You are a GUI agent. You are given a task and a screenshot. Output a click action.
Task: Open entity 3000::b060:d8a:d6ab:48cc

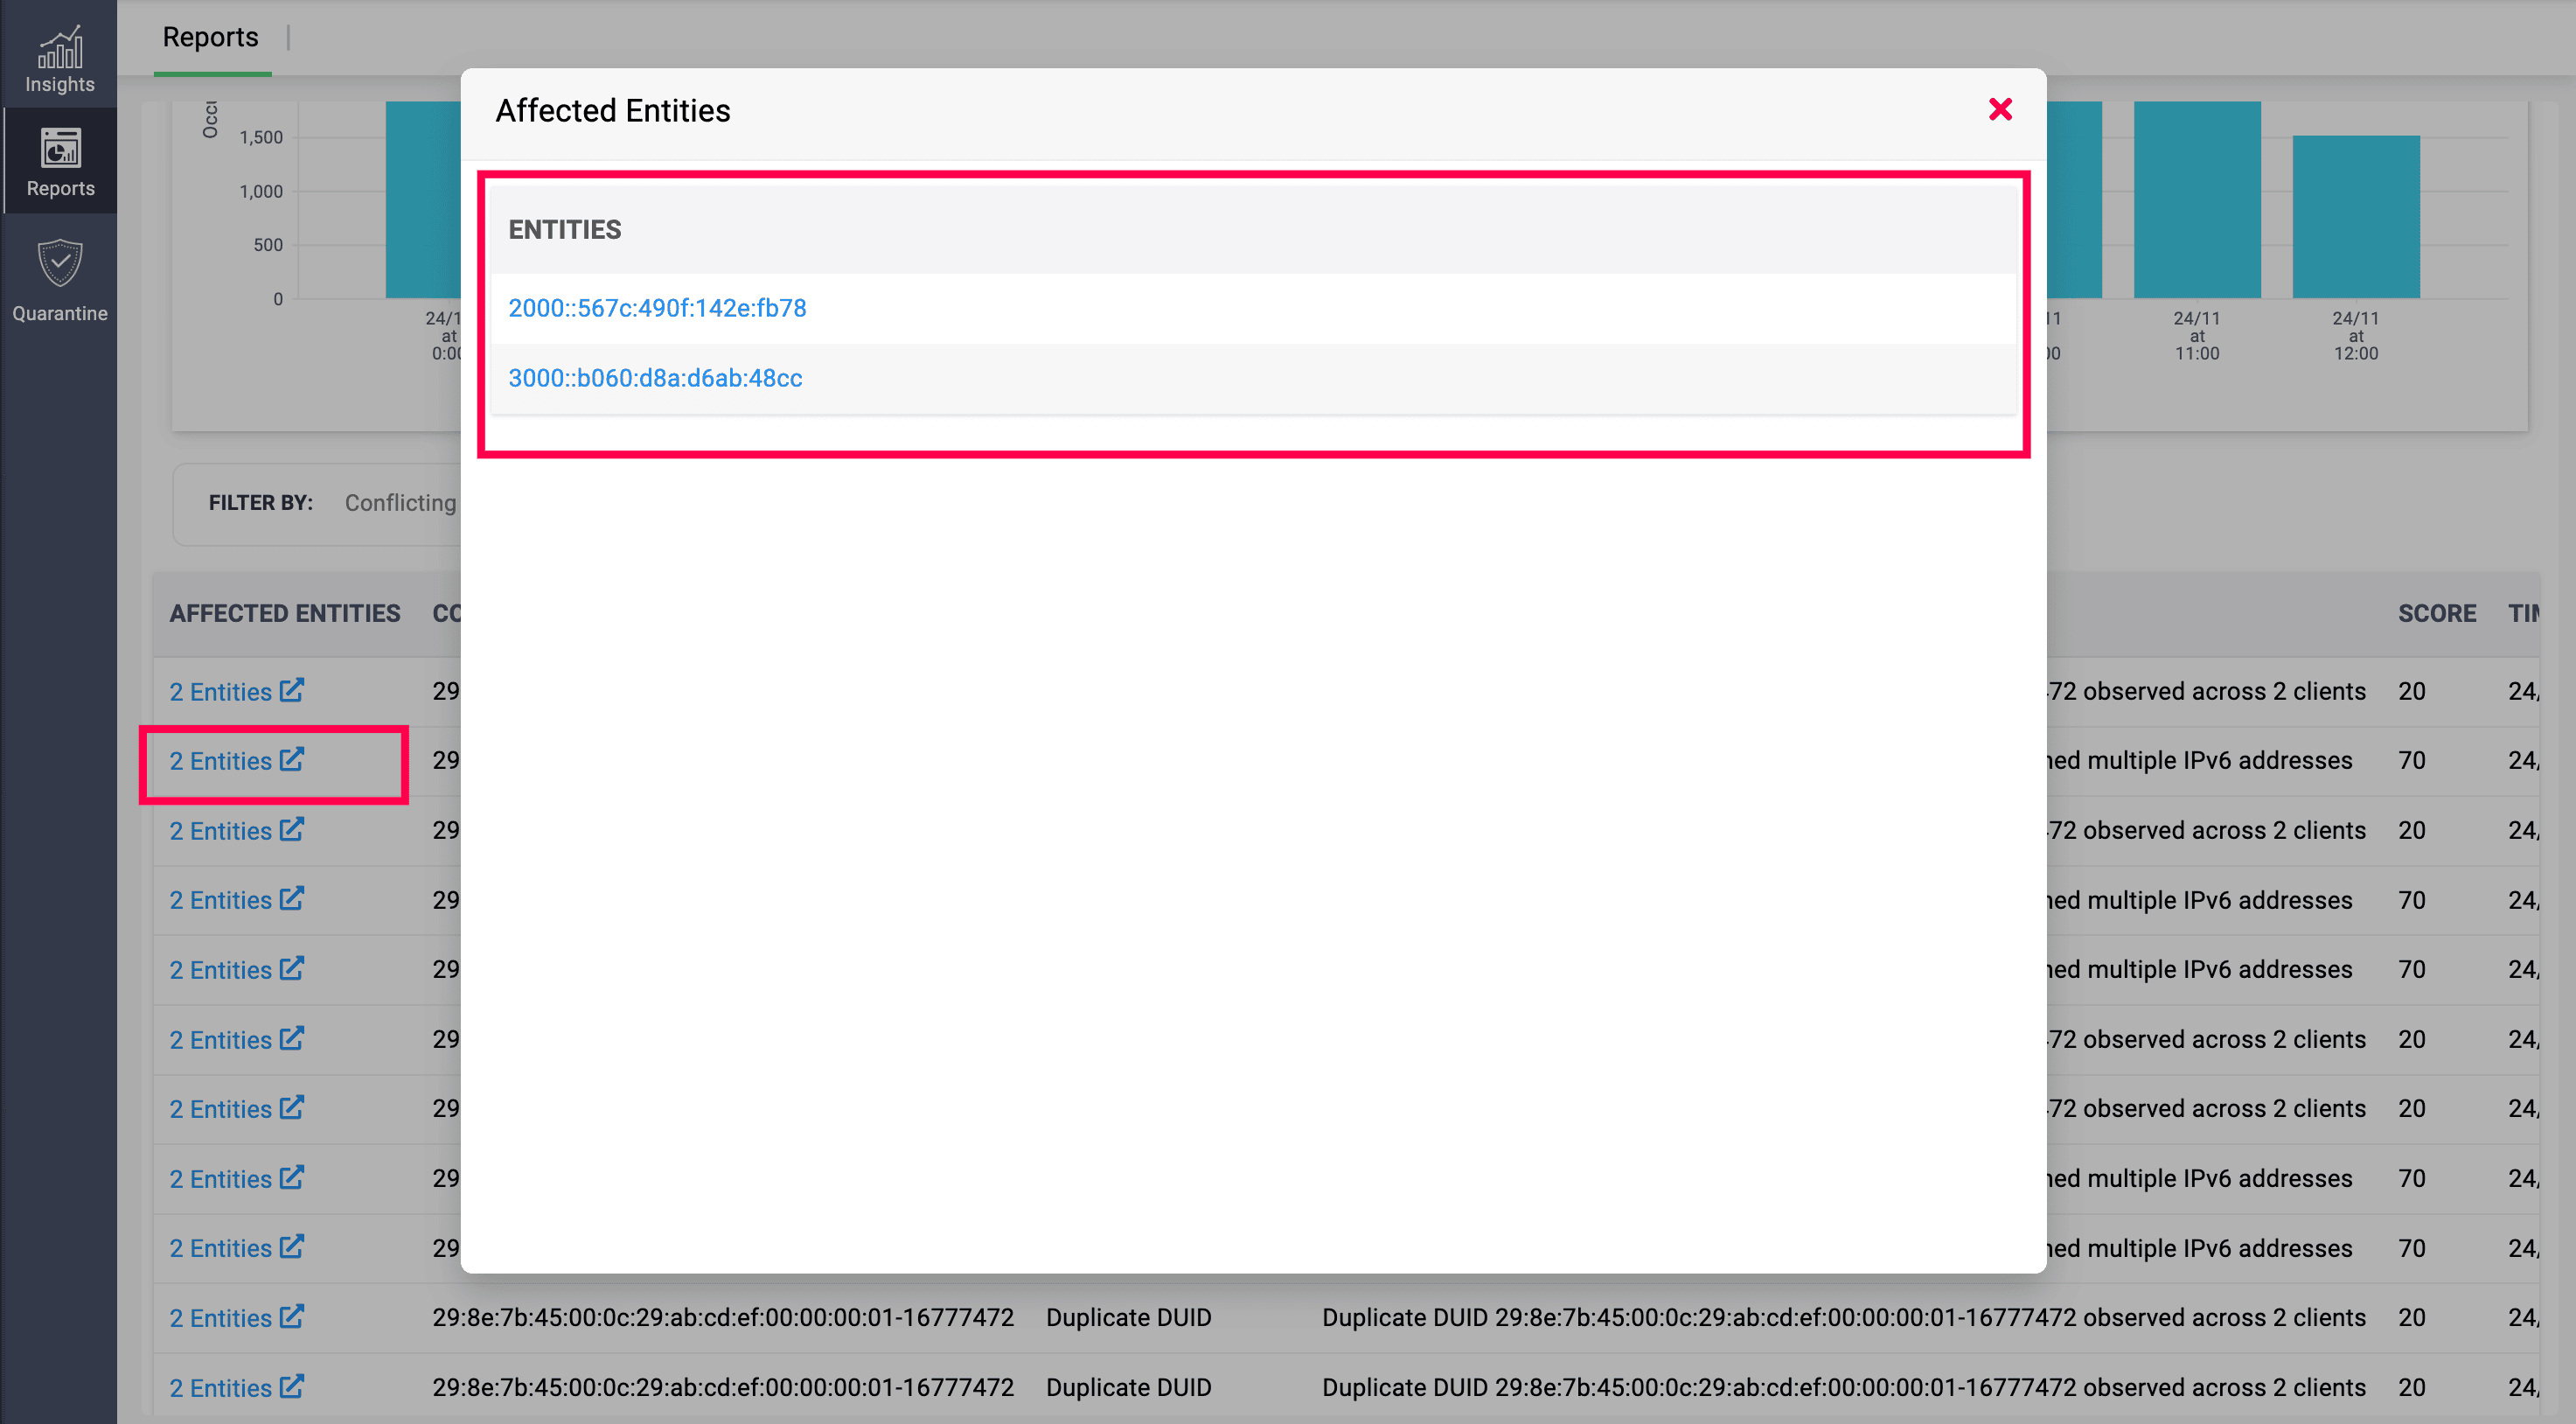pyautogui.click(x=655, y=378)
